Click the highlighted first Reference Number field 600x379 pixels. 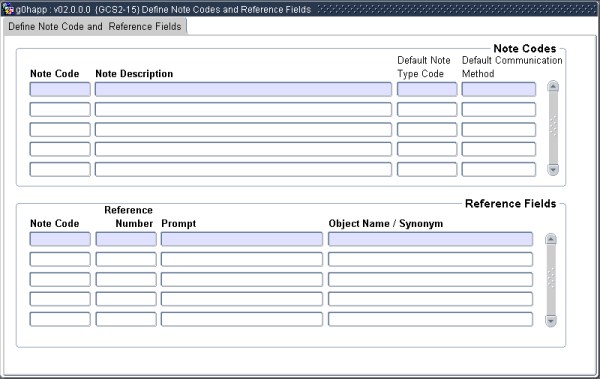pos(126,239)
